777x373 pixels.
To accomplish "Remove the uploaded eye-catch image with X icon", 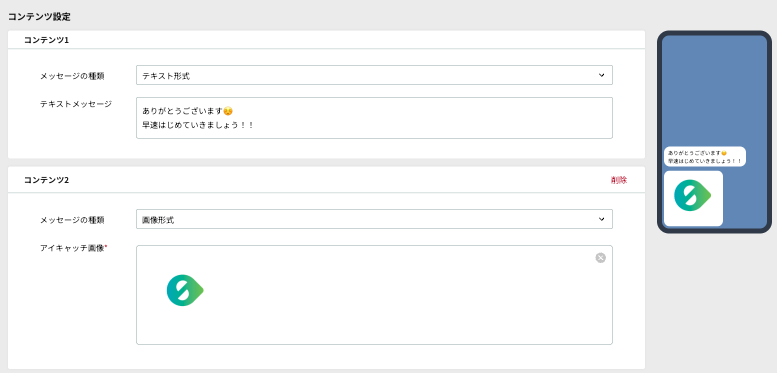I will point(600,258).
